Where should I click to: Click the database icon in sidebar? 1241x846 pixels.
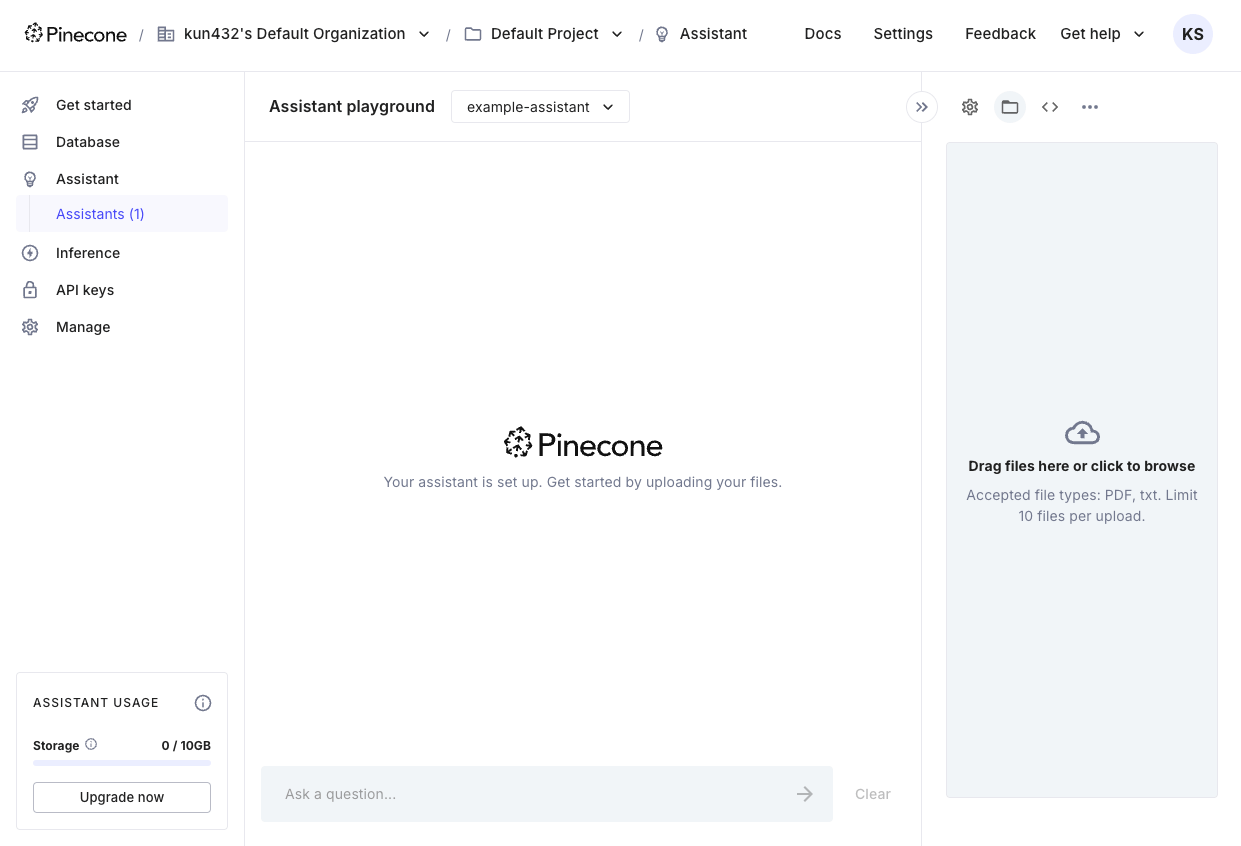pos(30,142)
